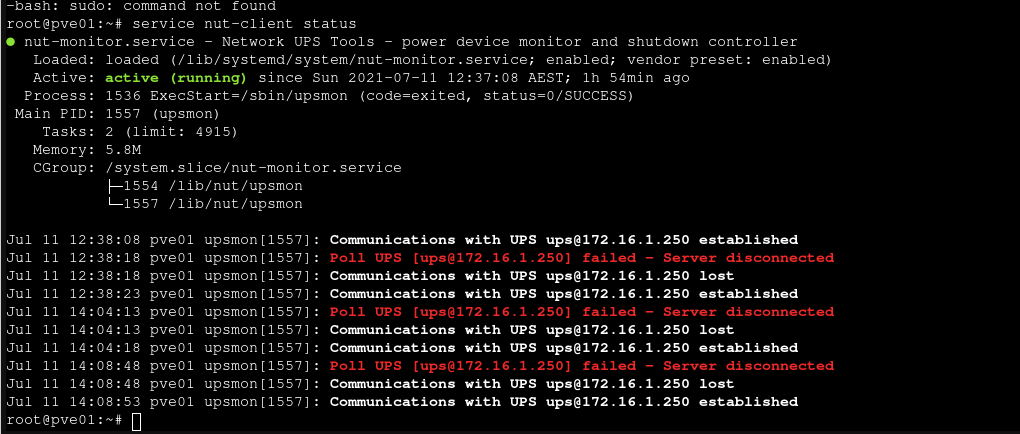Click the first red 'Poll UPS failed' line
Image resolution: width=1020 pixels, height=434 pixels.
(x=420, y=258)
